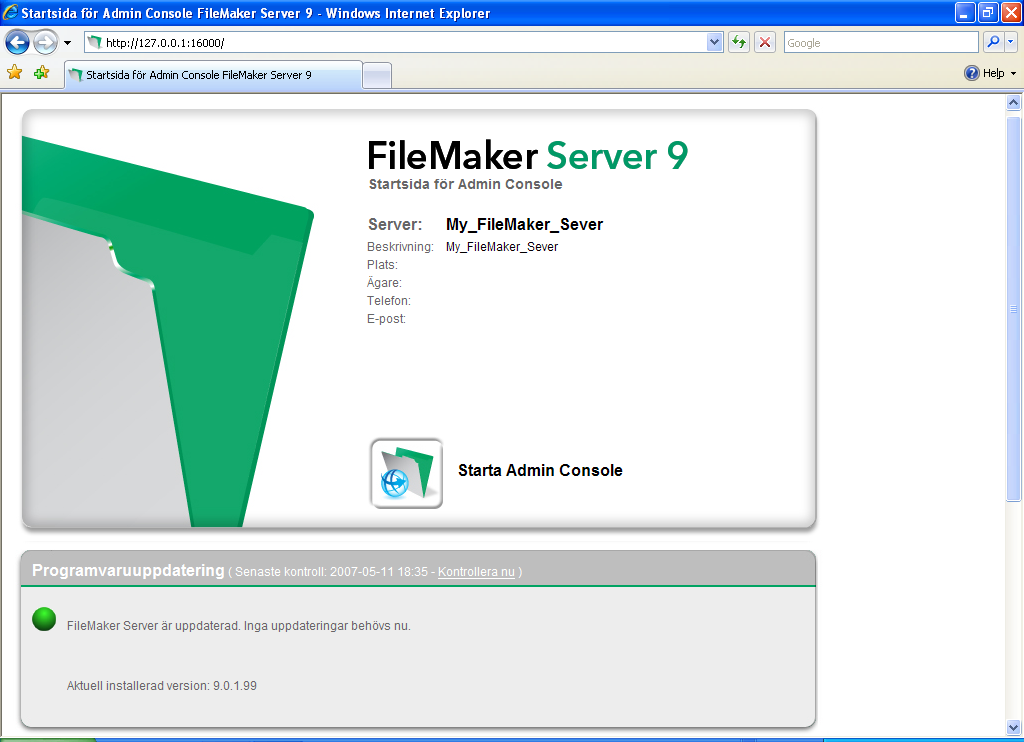Click the scrollbar down arrow
This screenshot has width=1024, height=742.
tap(1013, 727)
